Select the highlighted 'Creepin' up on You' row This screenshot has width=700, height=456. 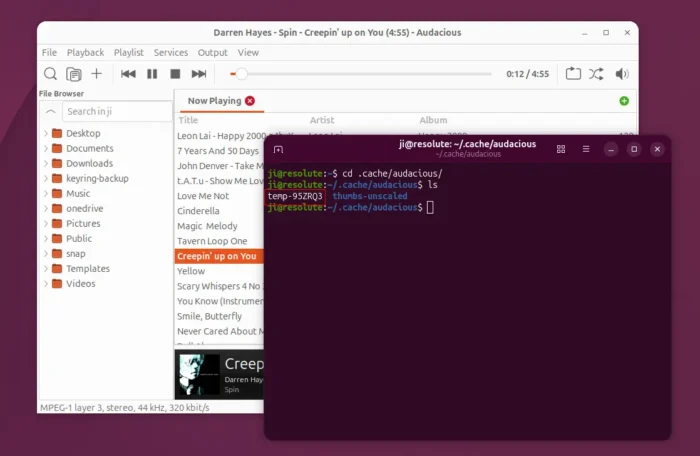point(219,256)
